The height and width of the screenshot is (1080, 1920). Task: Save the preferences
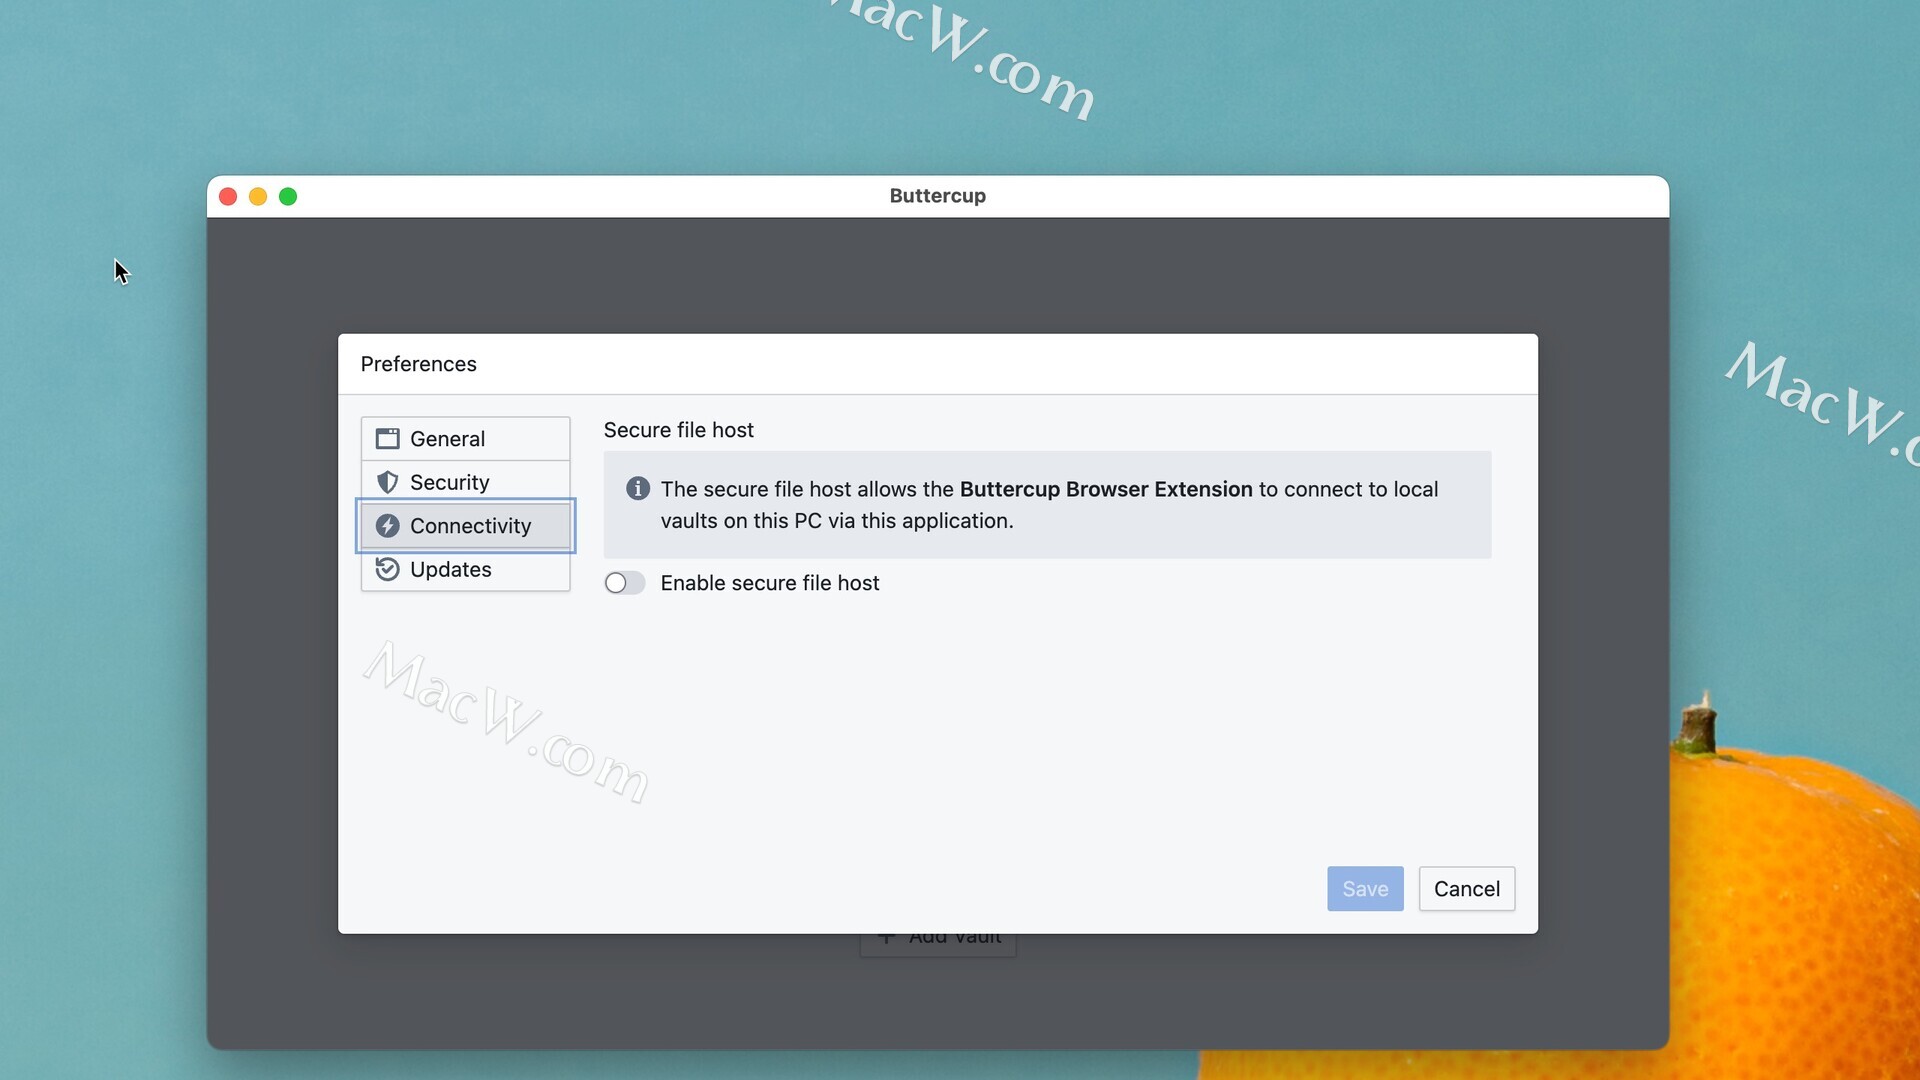point(1365,889)
